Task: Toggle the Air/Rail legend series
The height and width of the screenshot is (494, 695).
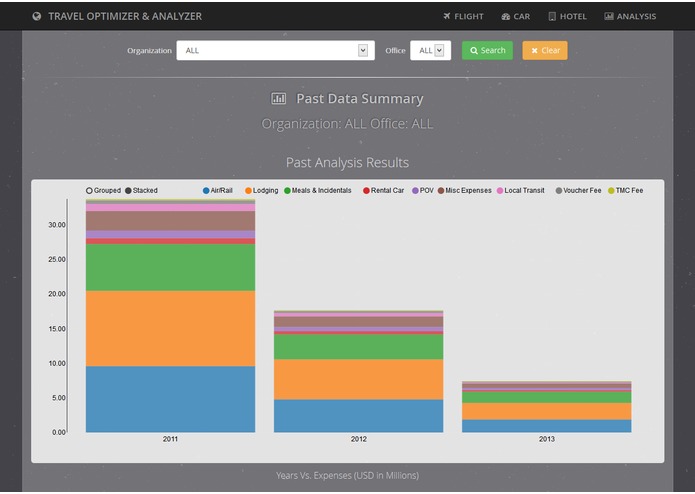Action: pos(218,191)
